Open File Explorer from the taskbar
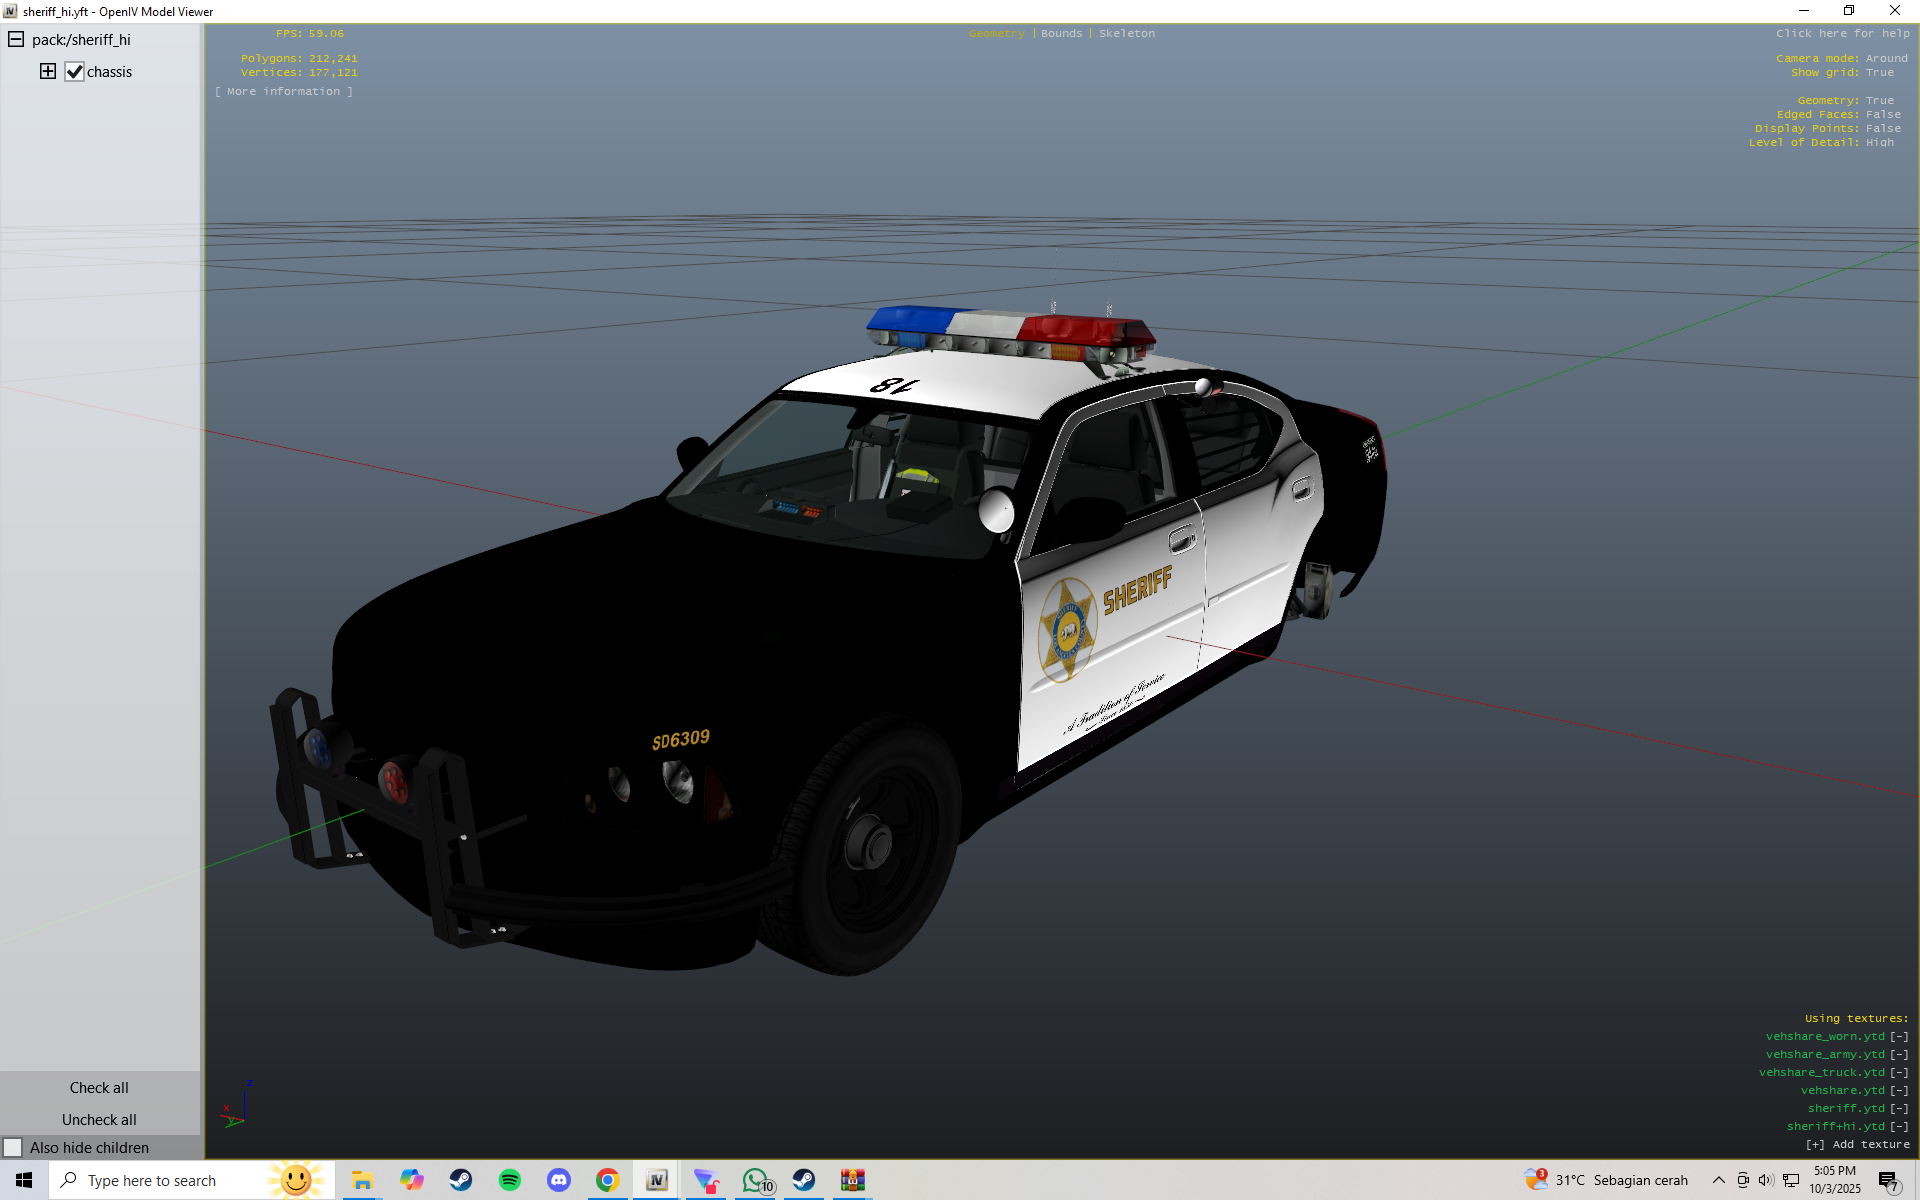This screenshot has width=1920, height=1200. coord(362,1180)
